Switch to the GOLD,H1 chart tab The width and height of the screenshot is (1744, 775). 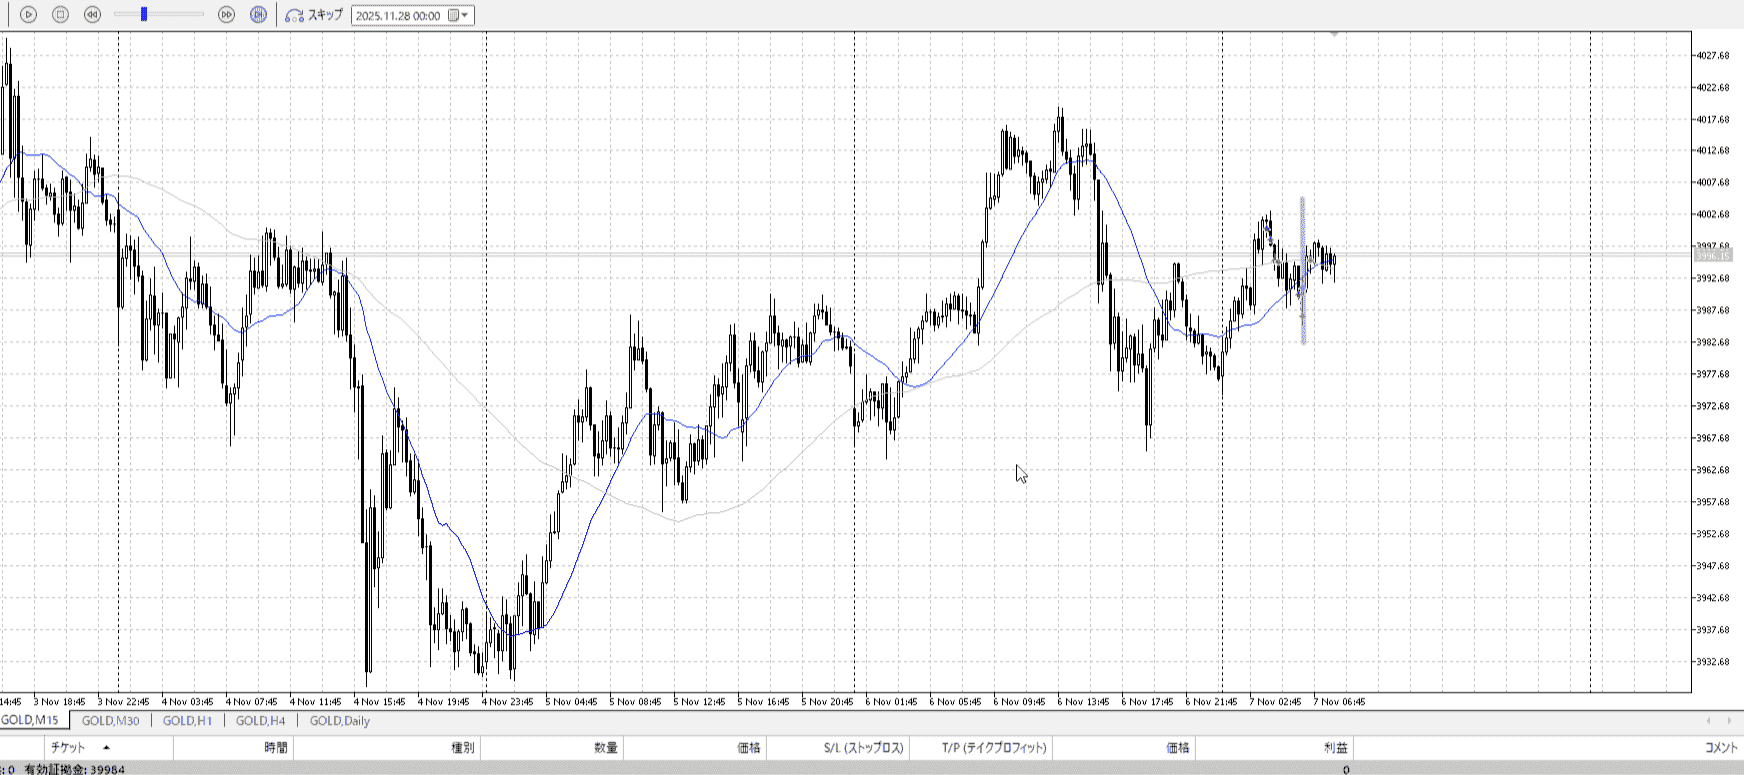tap(187, 721)
